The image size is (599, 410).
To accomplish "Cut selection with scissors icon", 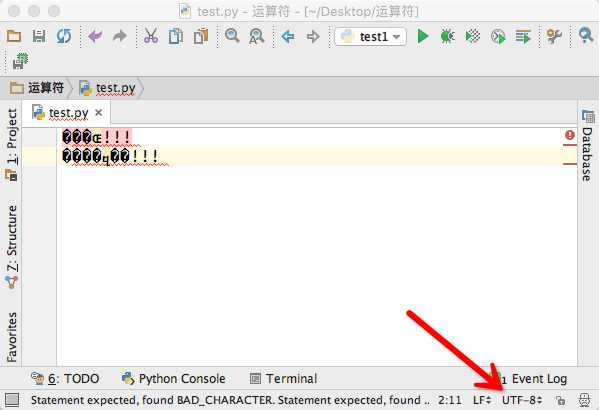I will click(151, 36).
